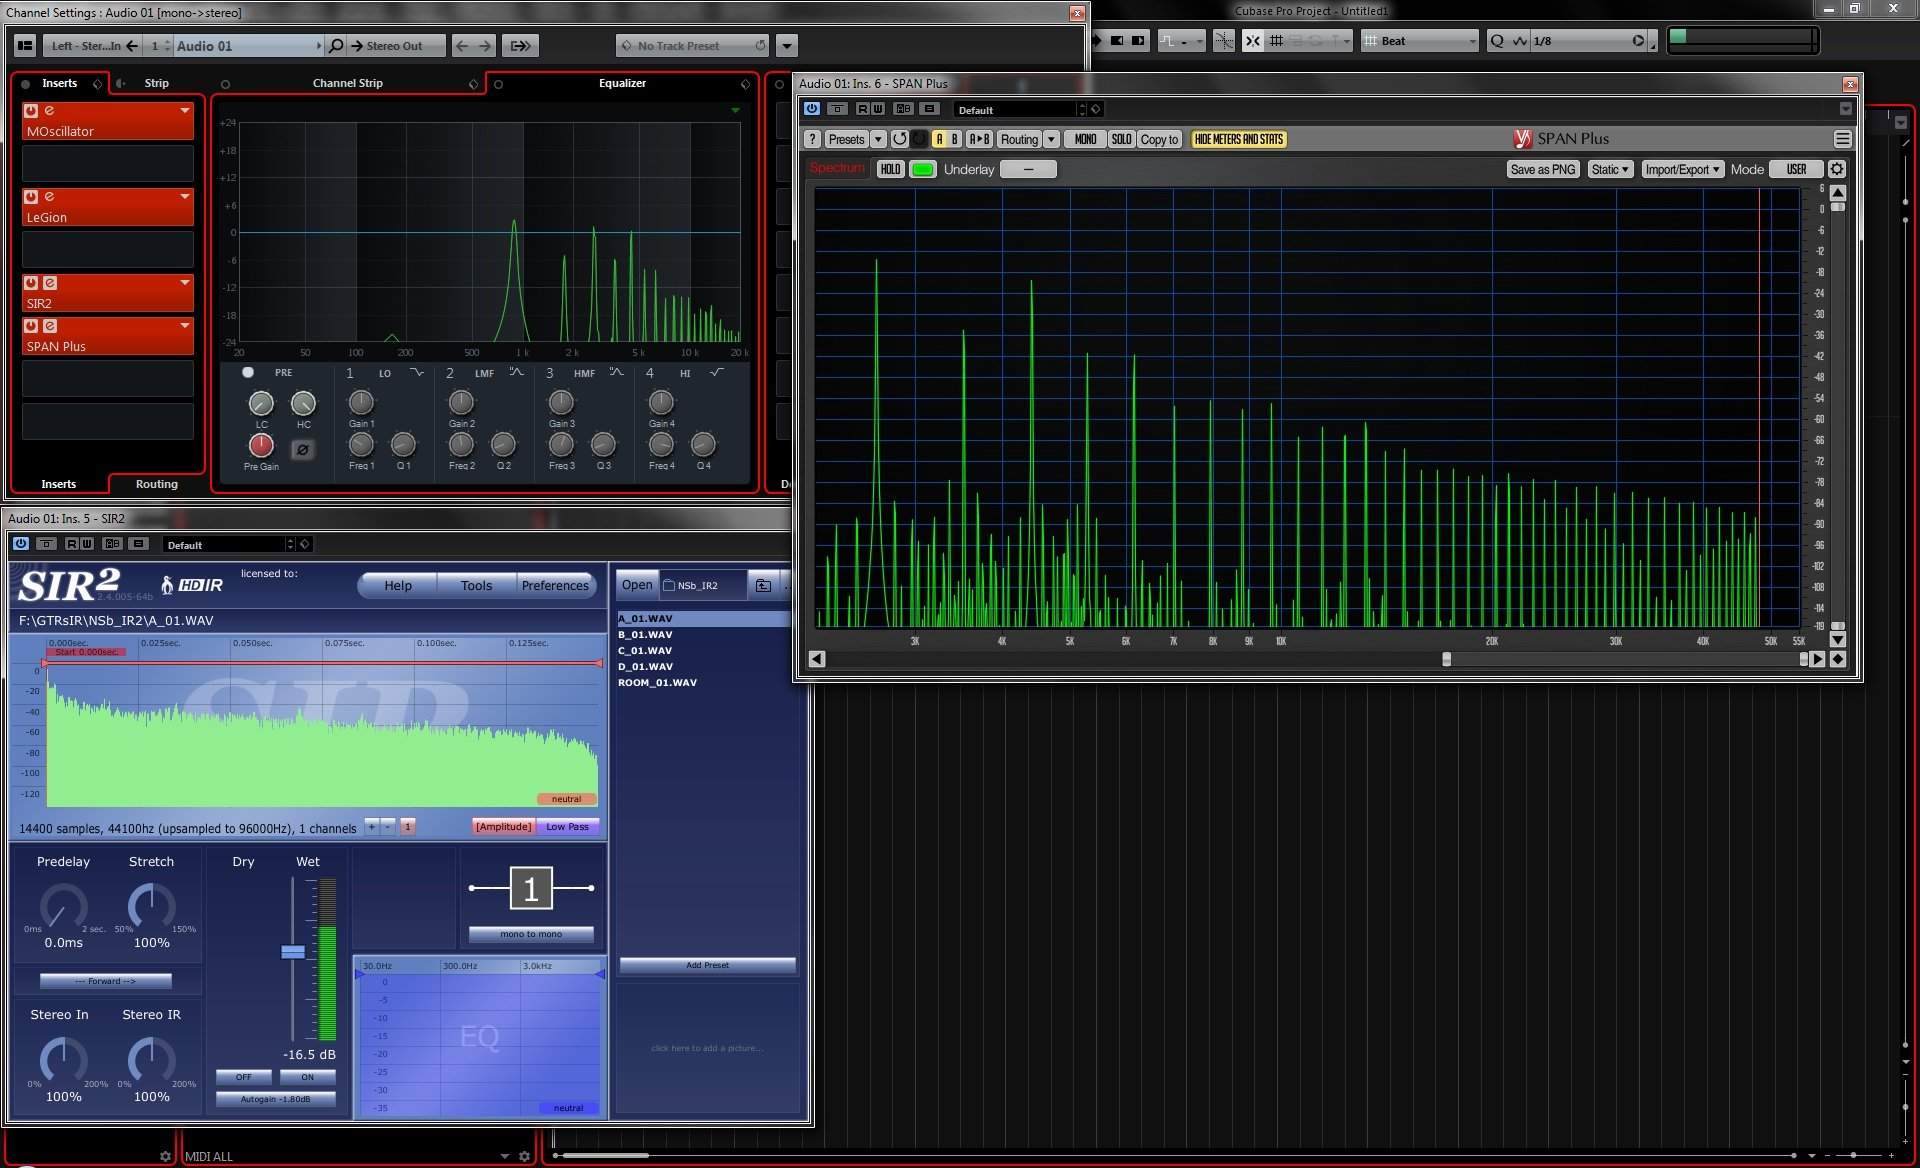
Task: Click the Save as PNG button
Action: click(x=1542, y=169)
